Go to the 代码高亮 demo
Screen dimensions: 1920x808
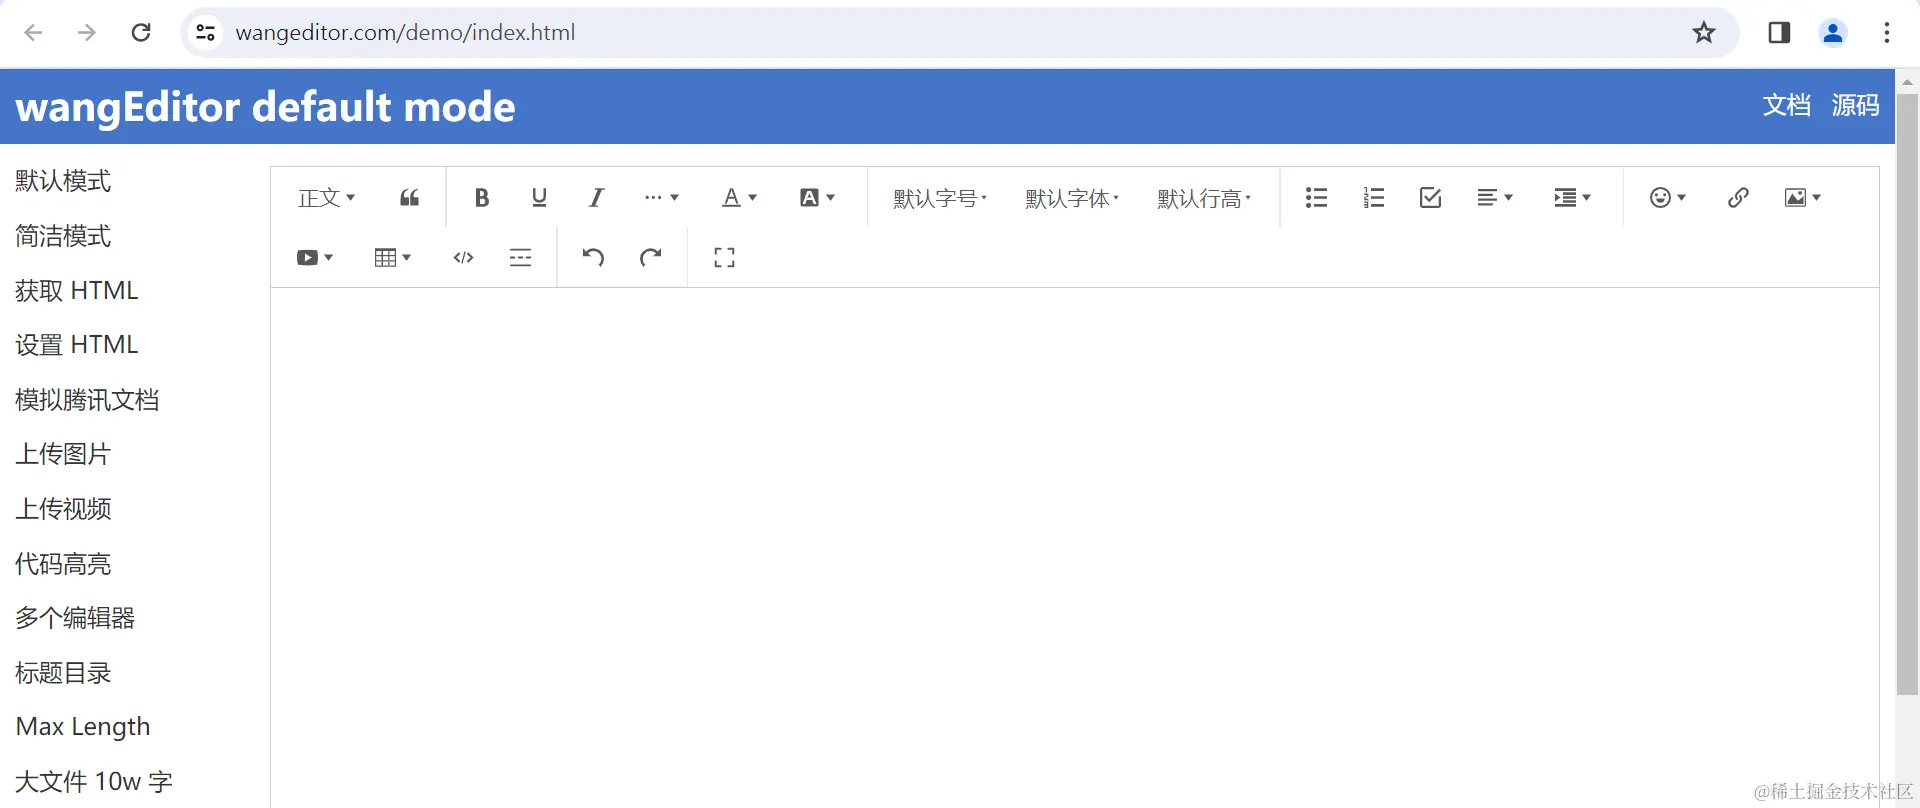pos(63,564)
